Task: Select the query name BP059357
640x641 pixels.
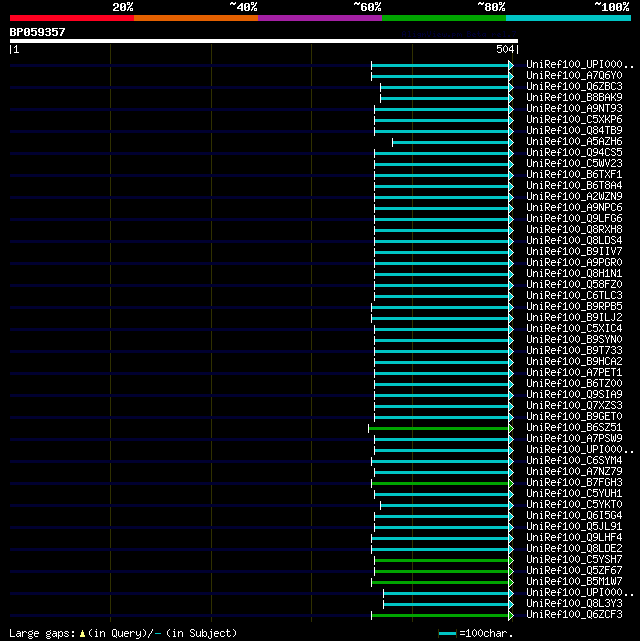Action: coord(37,32)
